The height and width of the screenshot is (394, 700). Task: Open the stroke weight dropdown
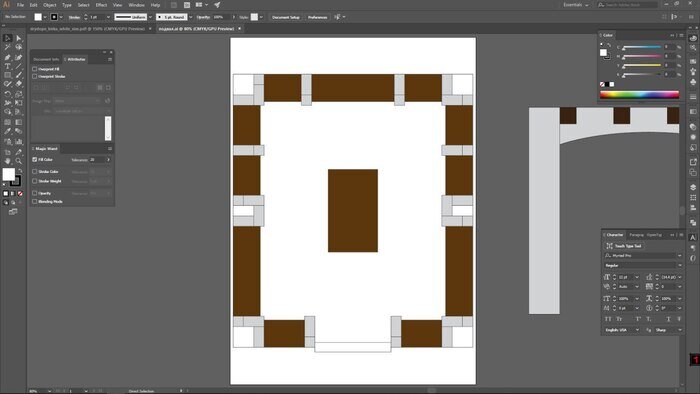[108, 17]
